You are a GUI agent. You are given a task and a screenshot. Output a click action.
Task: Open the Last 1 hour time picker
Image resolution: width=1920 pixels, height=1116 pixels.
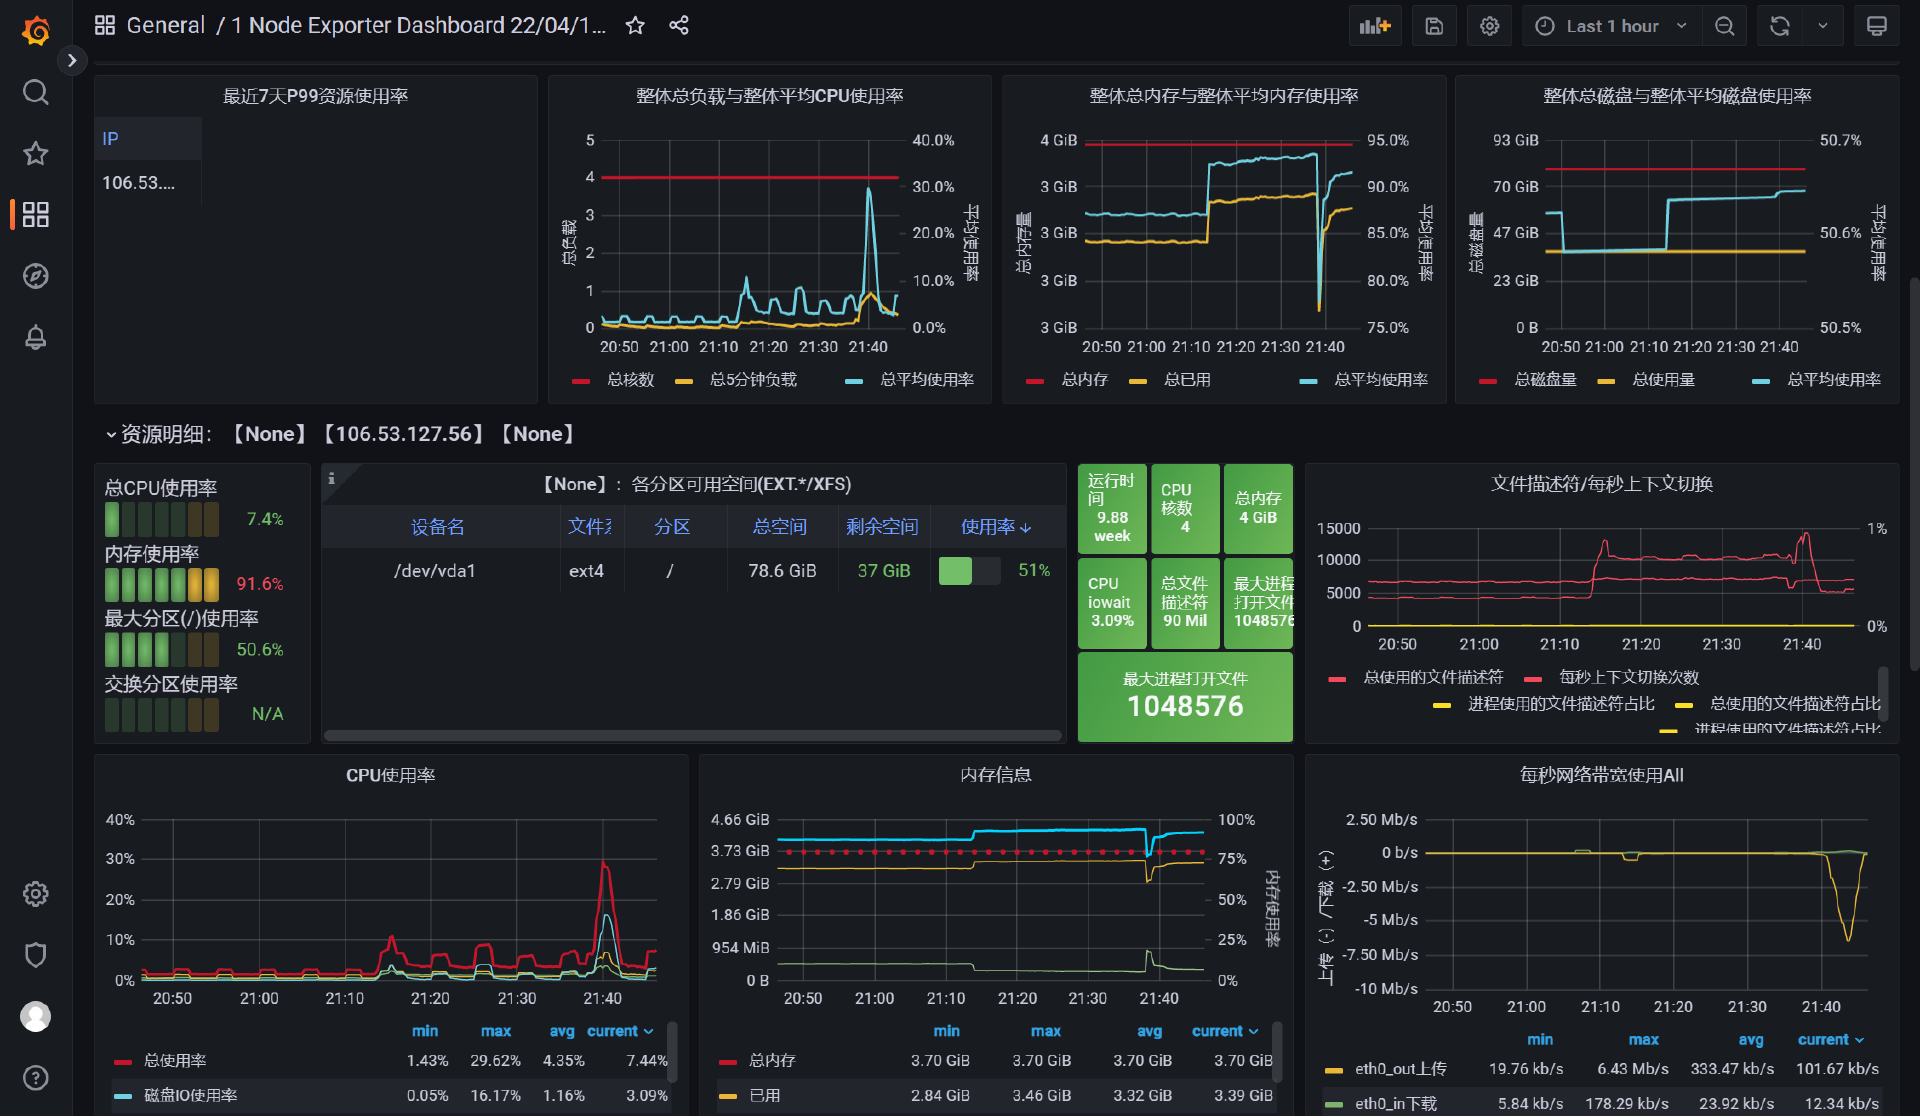pyautogui.click(x=1611, y=26)
